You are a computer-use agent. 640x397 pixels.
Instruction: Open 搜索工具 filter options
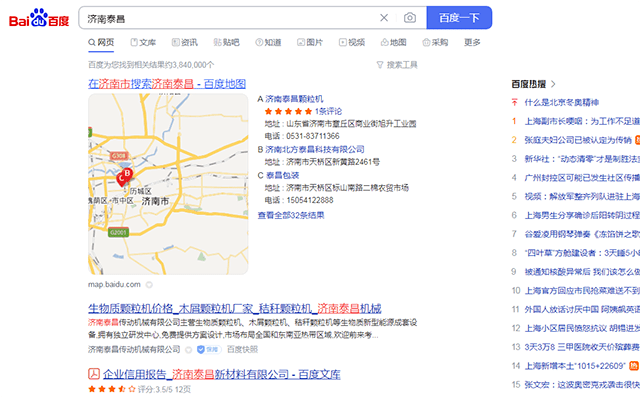(397, 65)
